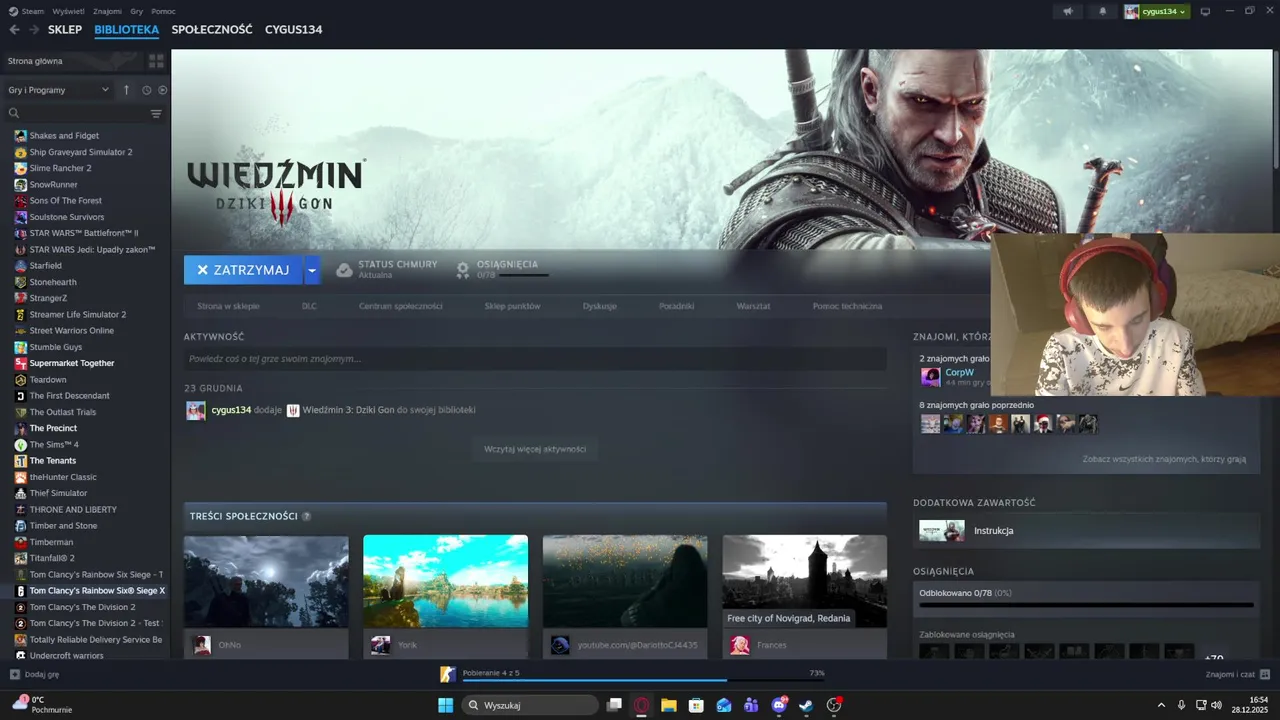Open the cygus134 account dropdown
The width and height of the screenshot is (1280, 720).
pyautogui.click(x=1157, y=11)
